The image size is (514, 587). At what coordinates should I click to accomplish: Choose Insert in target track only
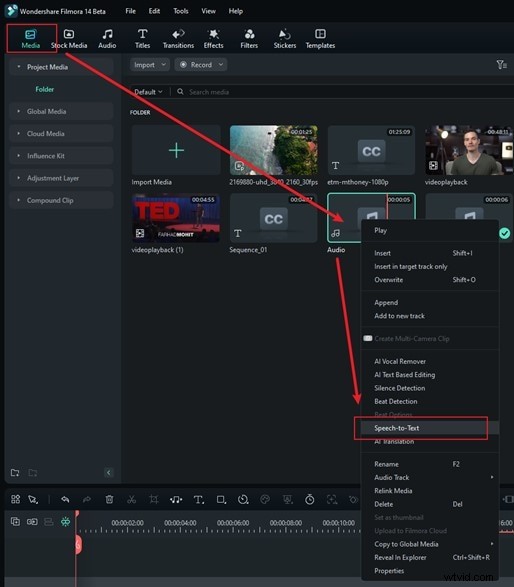tap(430, 267)
